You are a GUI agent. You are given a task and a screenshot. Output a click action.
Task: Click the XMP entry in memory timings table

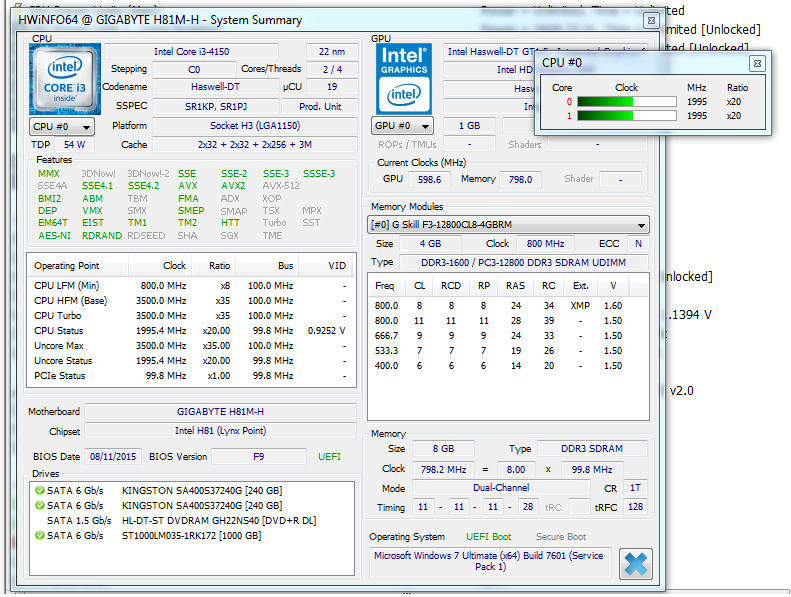pyautogui.click(x=580, y=306)
